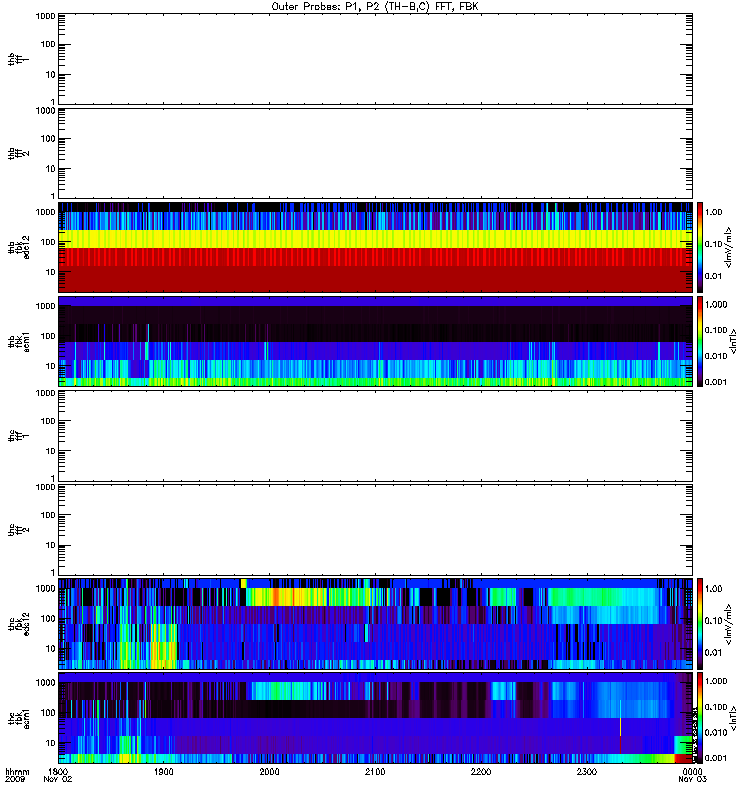Click the dark red band in thb fbk edc12 spectrogram
The image size is (750, 800).
[x=376, y=279]
